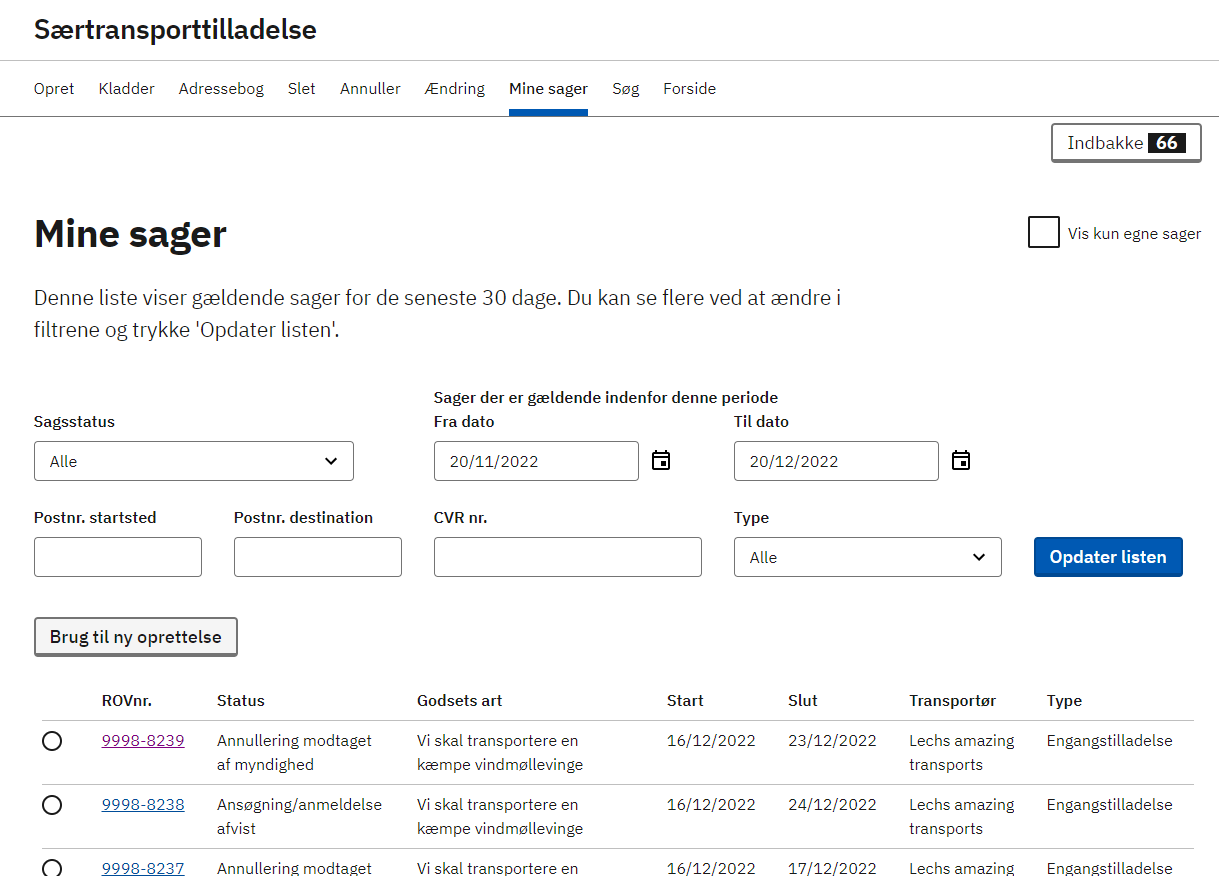The height and width of the screenshot is (876, 1219).
Task: Expand the Sagsstatus dropdown
Action: (x=194, y=461)
